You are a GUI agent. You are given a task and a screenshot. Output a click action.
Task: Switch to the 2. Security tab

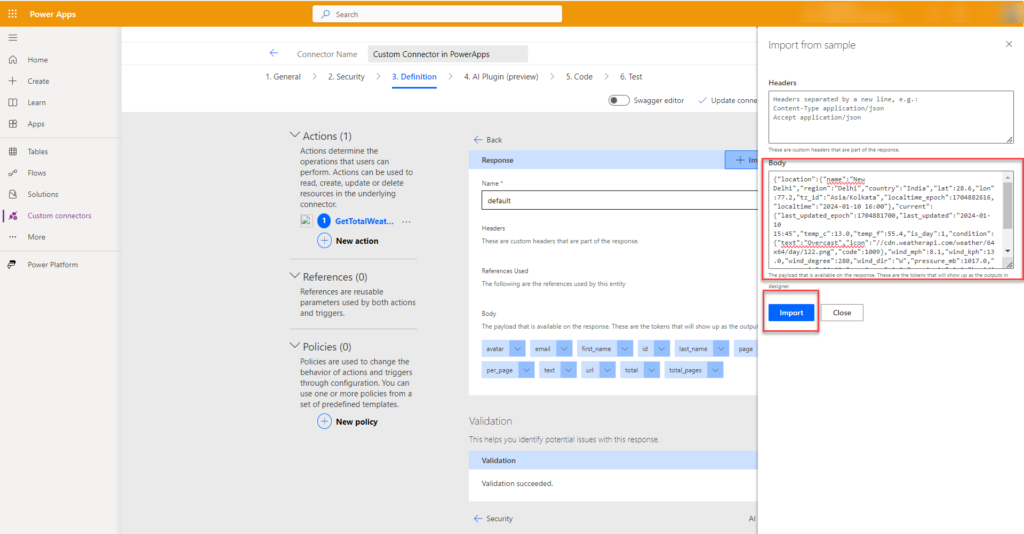pyautogui.click(x=346, y=76)
